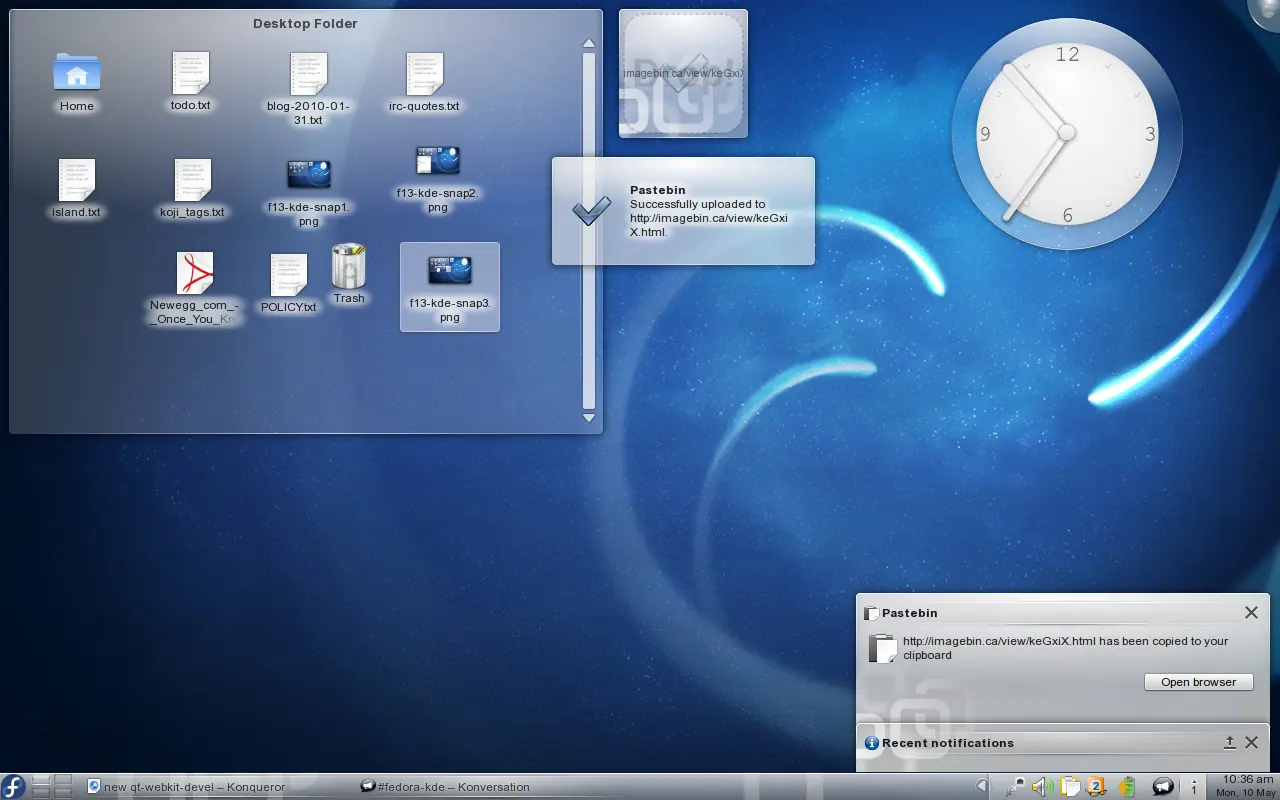Viewport: 1280px width, 800px height.
Task: Click the Desktop Folder title
Action: pyautogui.click(x=305, y=23)
